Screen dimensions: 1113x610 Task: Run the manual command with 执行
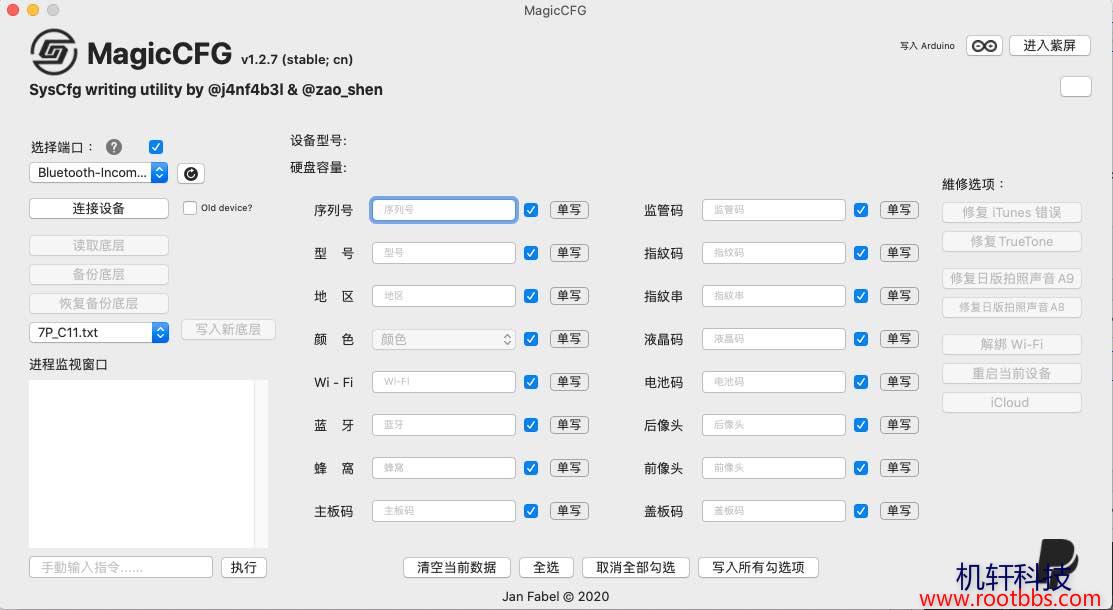click(x=243, y=567)
